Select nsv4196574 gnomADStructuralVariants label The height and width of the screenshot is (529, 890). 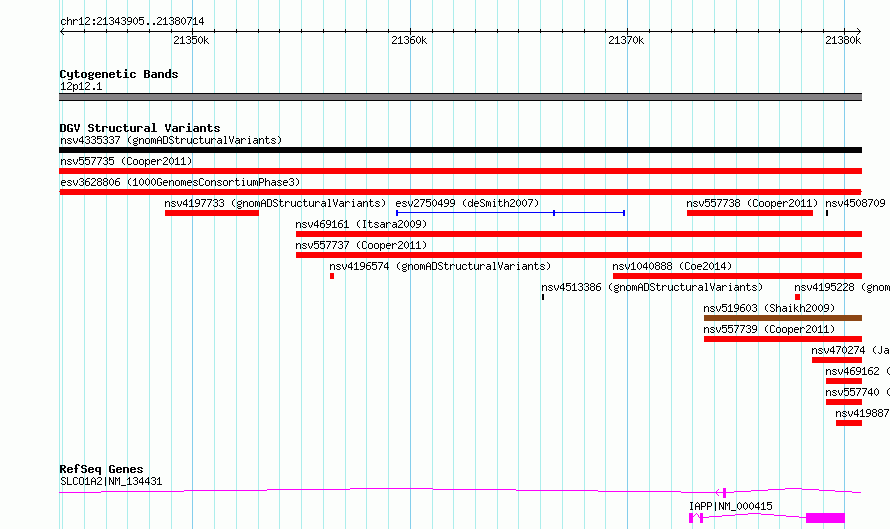[440, 266]
